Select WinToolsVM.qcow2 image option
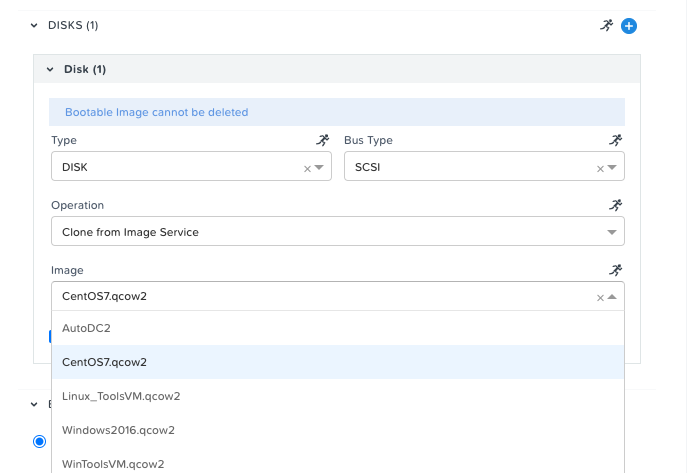 pos(338,464)
